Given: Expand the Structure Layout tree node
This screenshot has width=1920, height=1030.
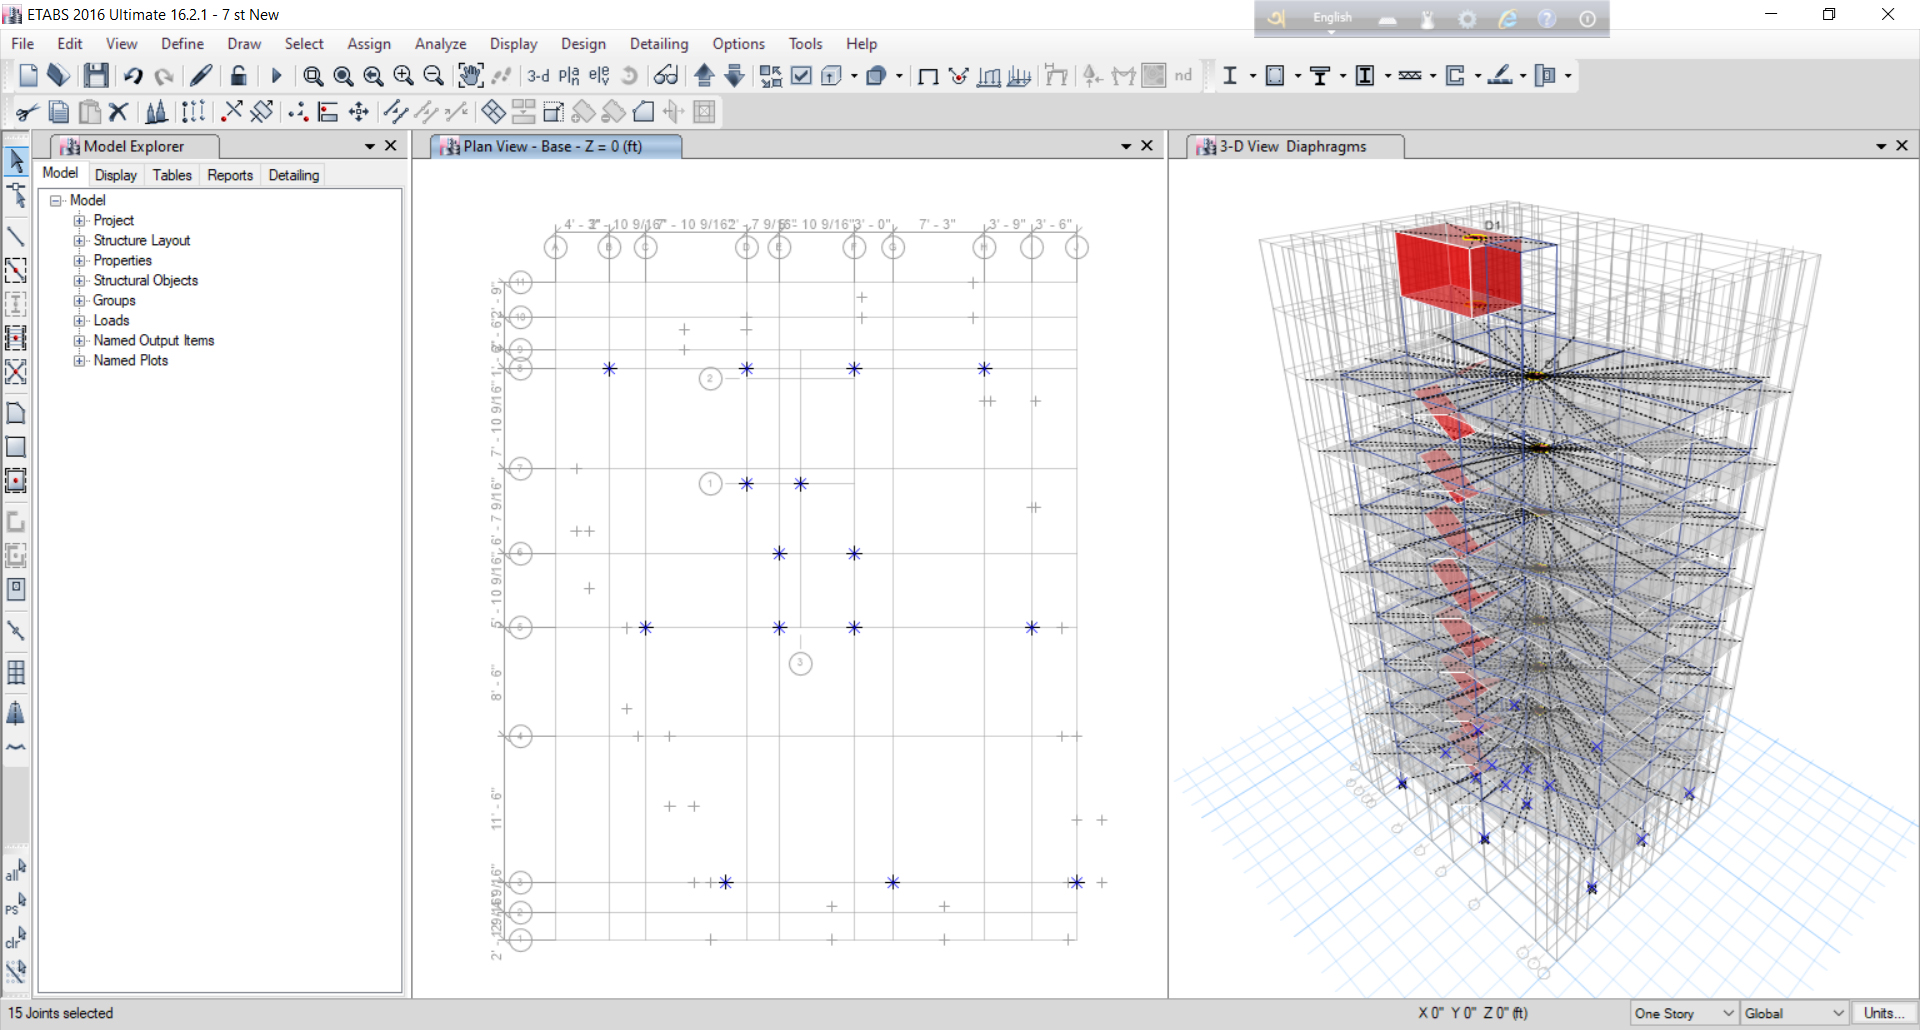Looking at the screenshot, I should (x=79, y=241).
